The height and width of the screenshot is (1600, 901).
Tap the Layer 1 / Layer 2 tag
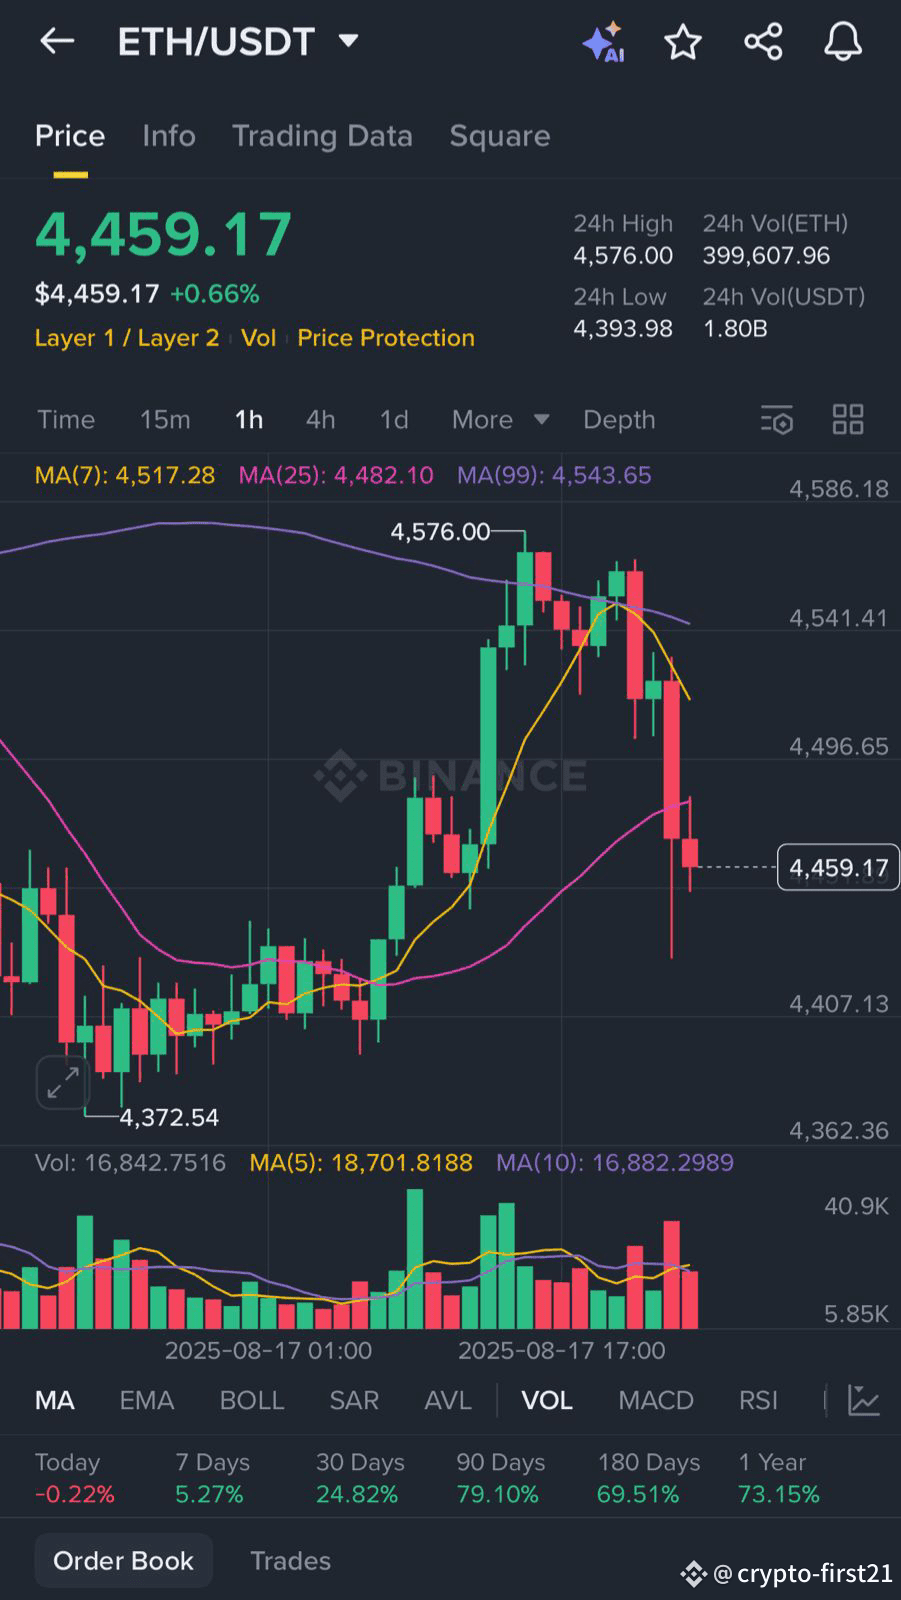tap(127, 338)
